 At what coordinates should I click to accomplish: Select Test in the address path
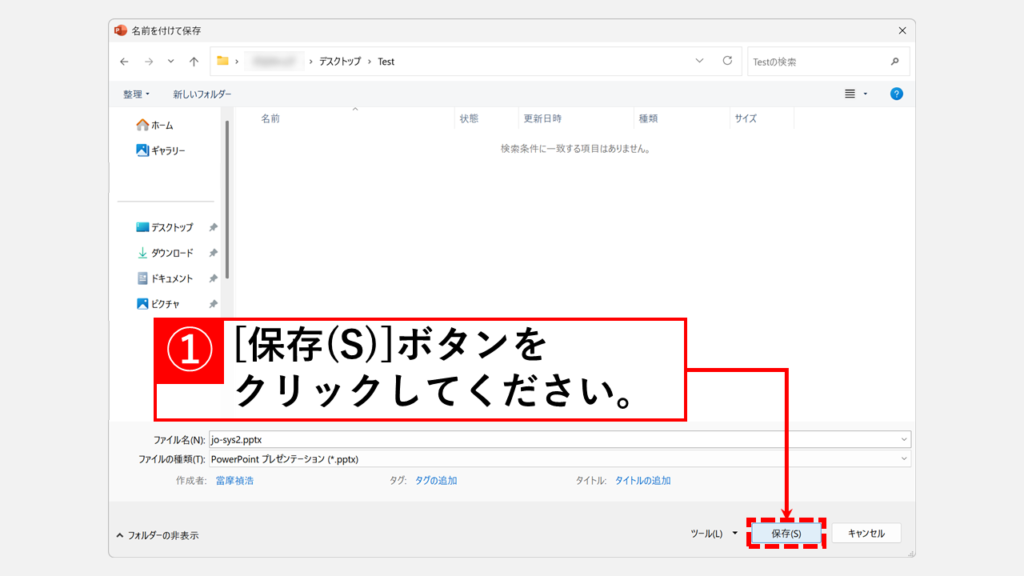point(386,61)
